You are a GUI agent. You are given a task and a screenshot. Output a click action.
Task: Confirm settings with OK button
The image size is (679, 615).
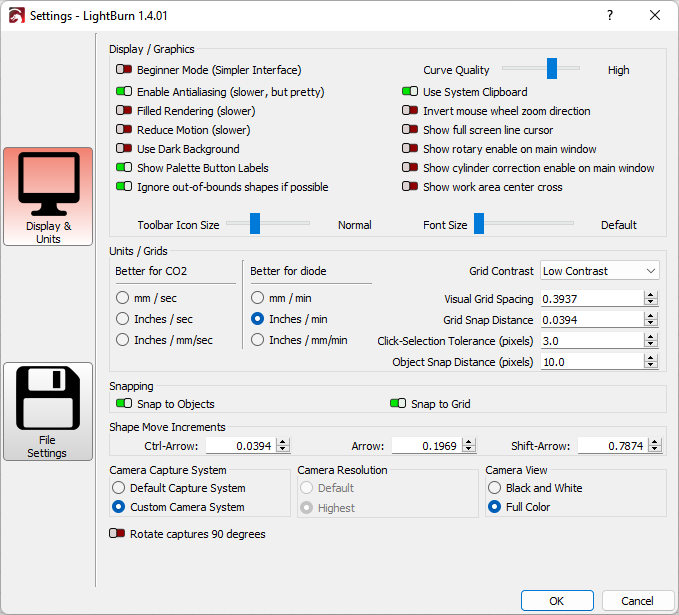coord(557,601)
